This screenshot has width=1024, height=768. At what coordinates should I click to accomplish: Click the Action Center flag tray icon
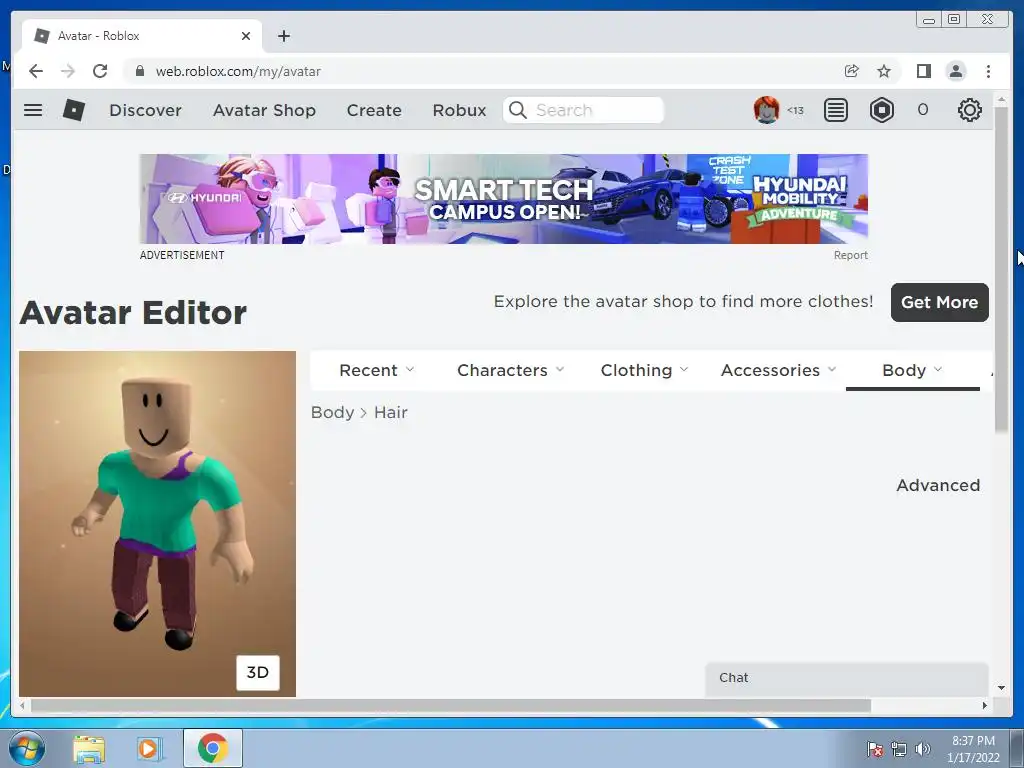[874, 749]
